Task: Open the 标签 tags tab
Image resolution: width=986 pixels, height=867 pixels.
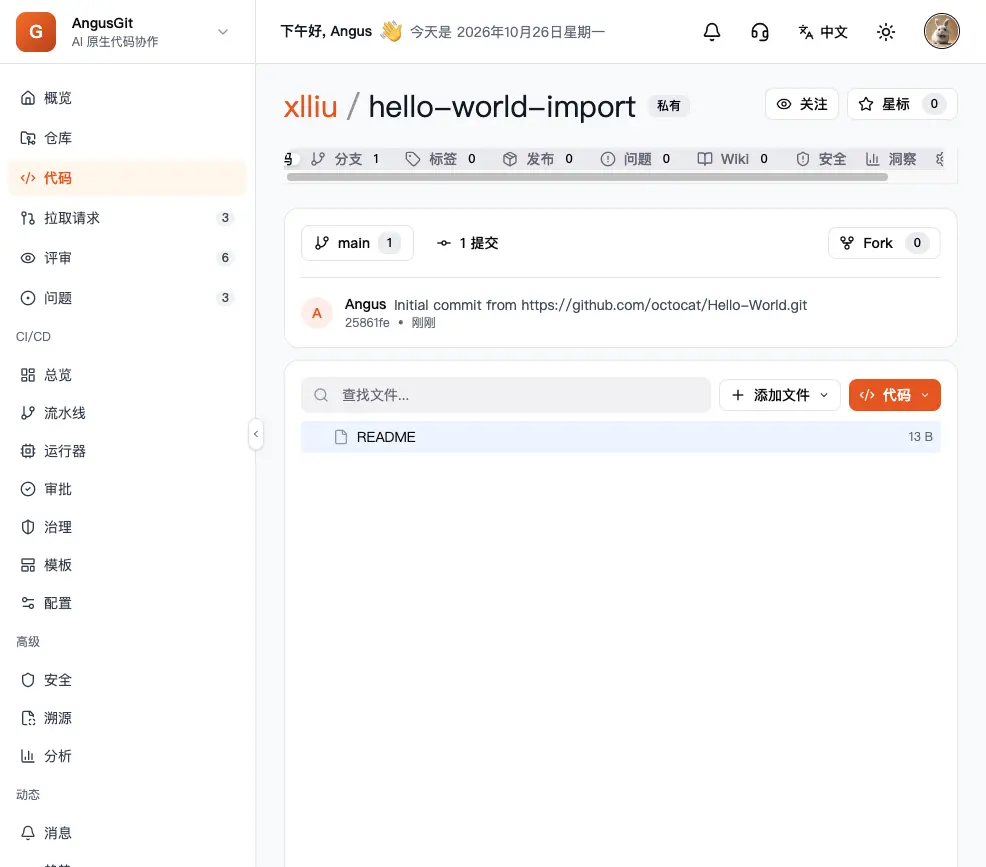Action: [440, 159]
